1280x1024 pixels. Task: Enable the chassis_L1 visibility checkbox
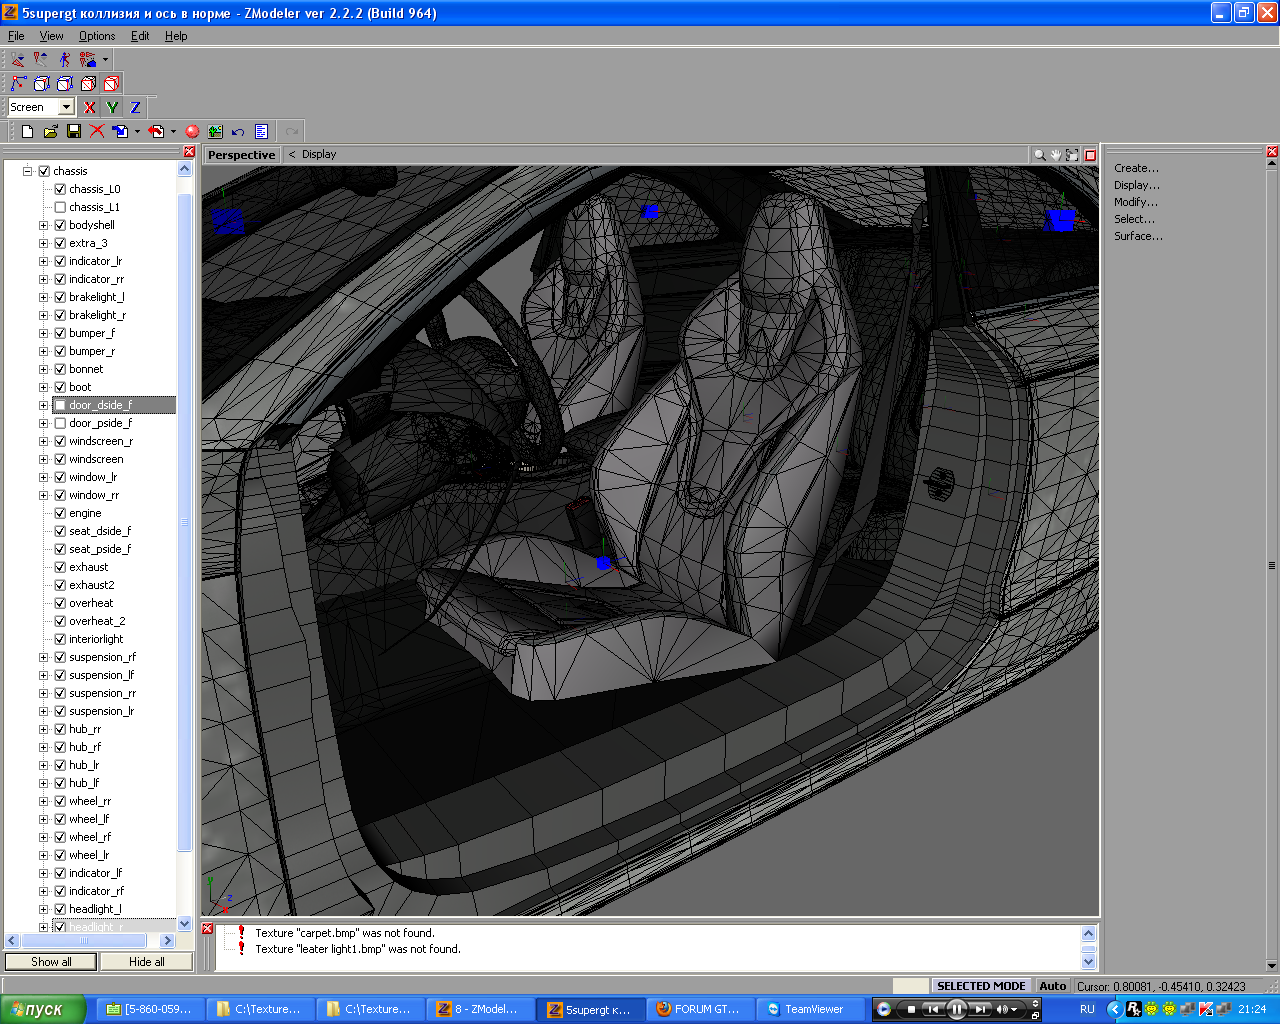(60, 207)
